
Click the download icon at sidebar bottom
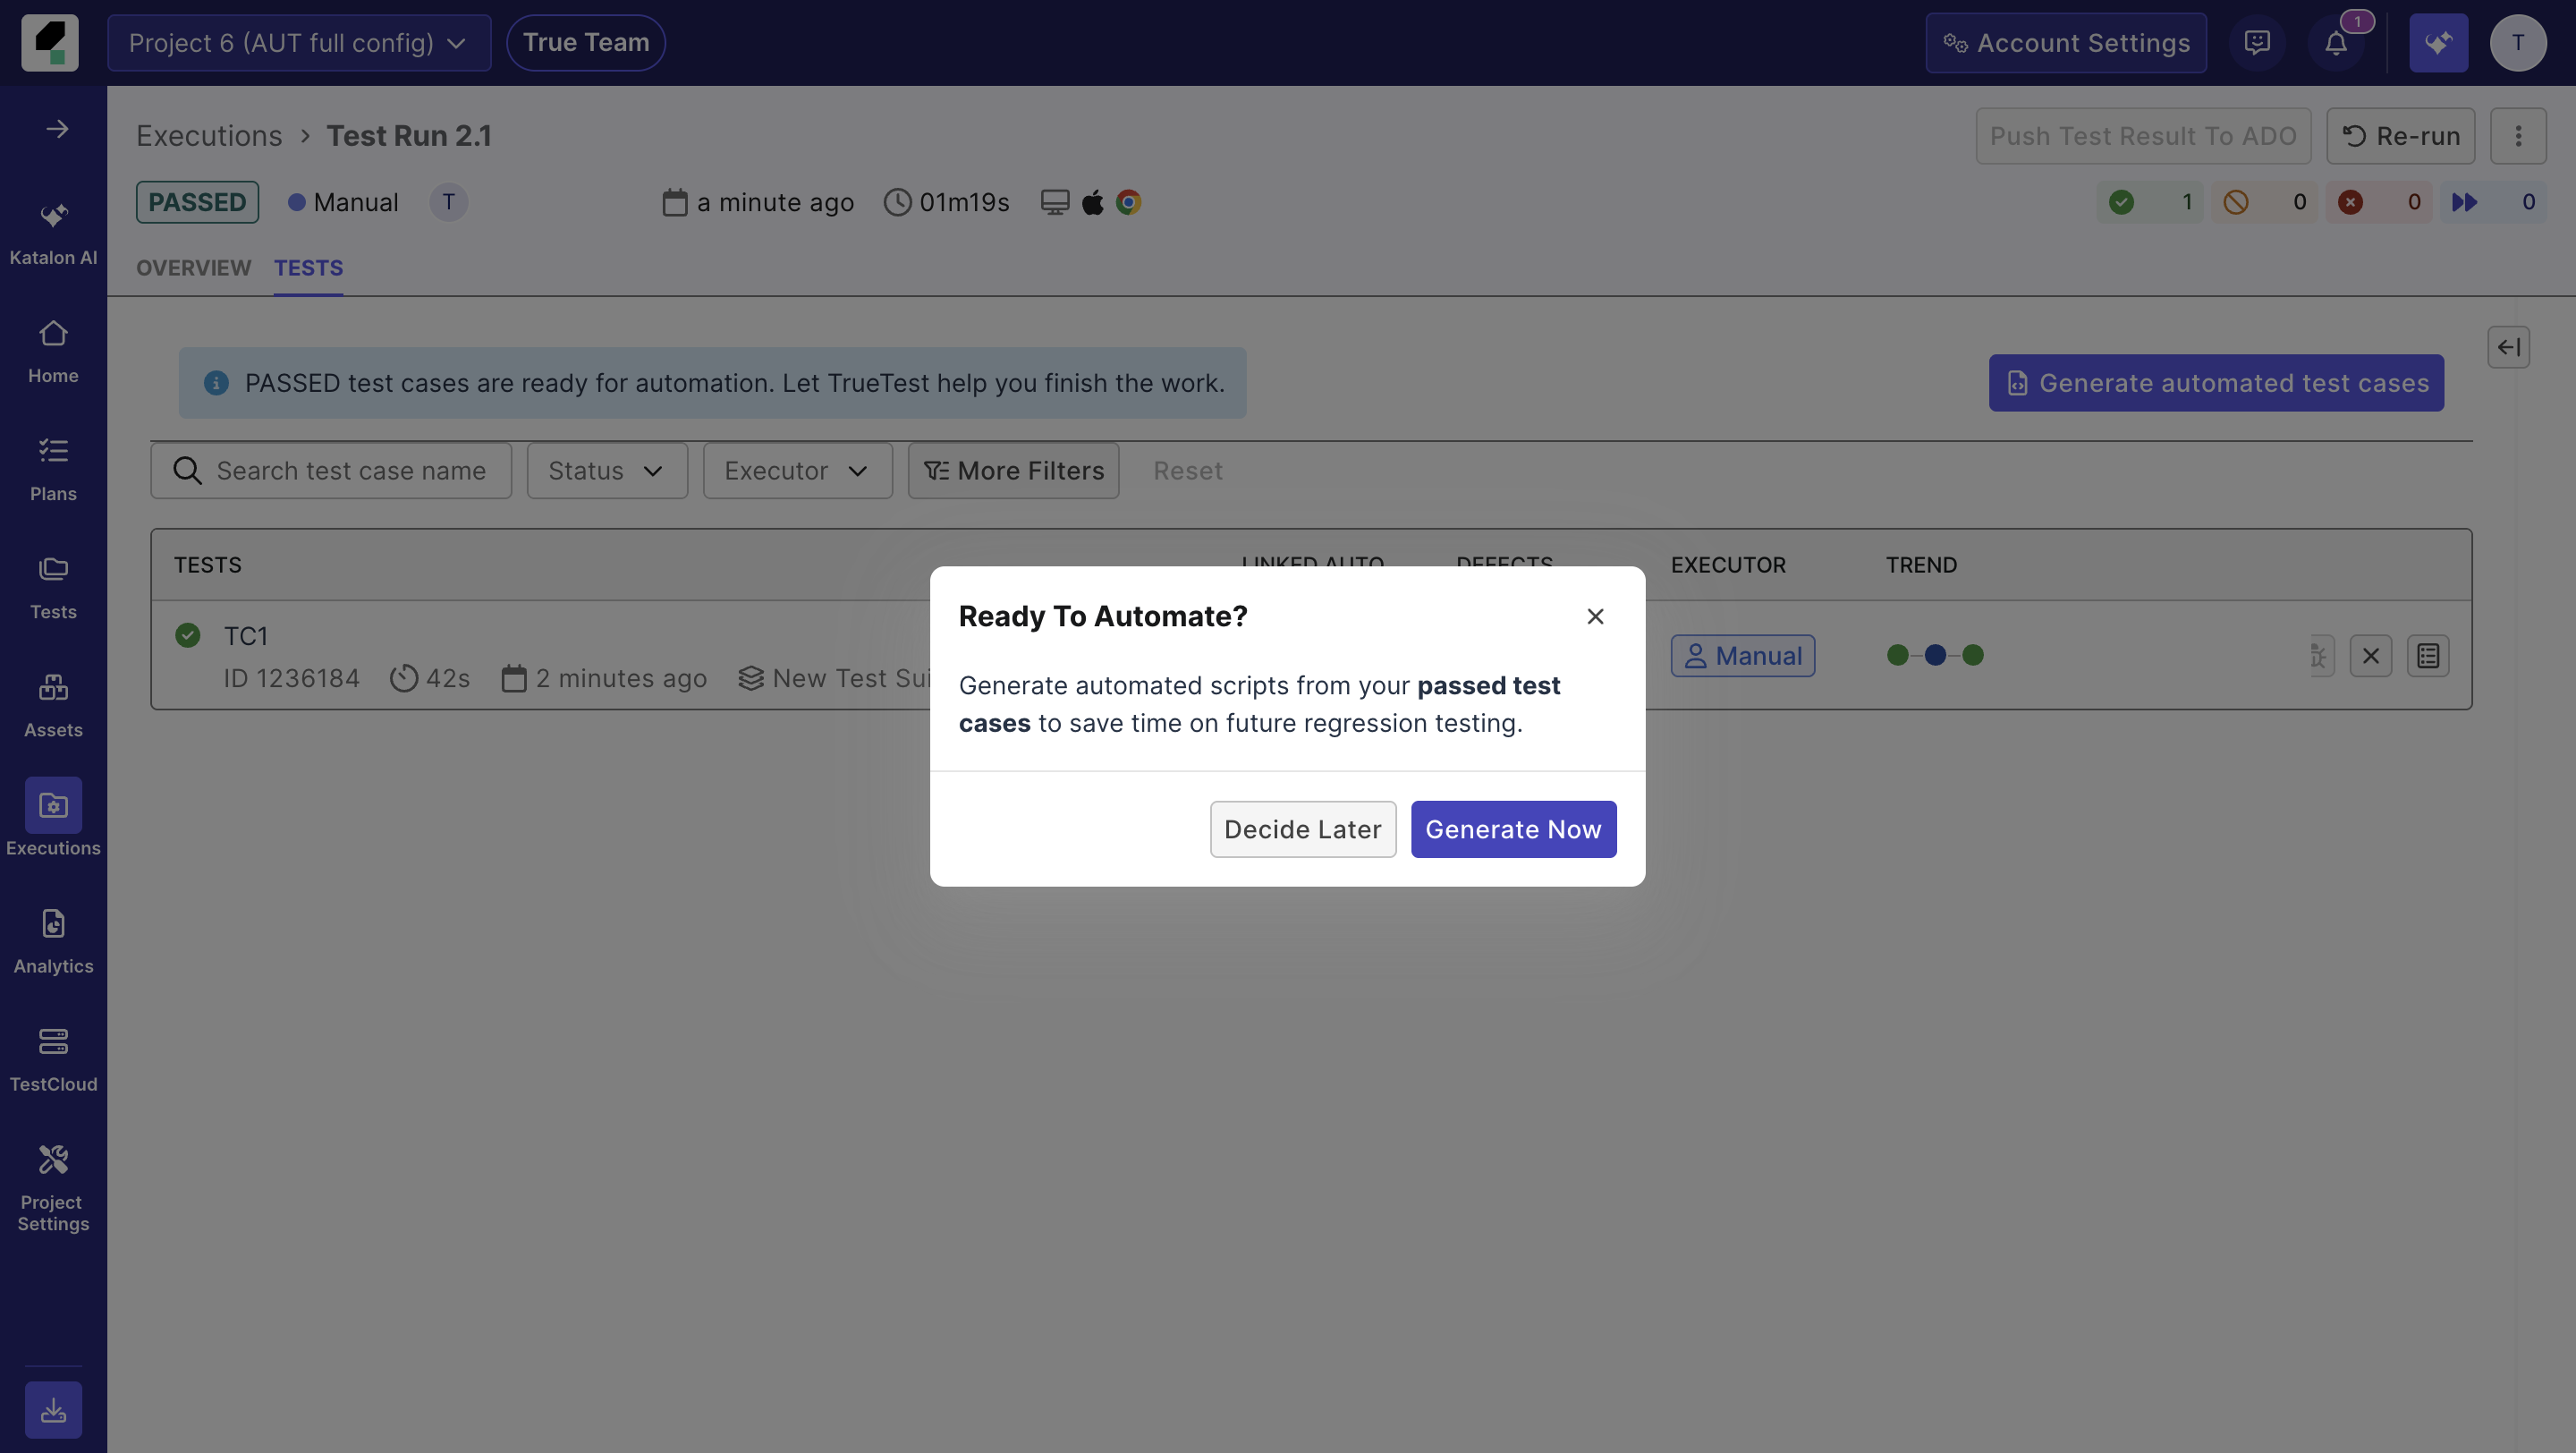point(53,1409)
